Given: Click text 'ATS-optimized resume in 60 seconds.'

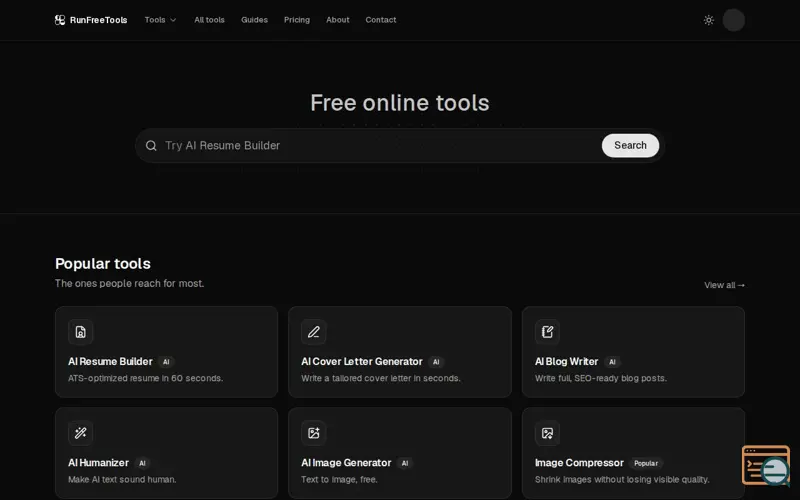Looking at the screenshot, I should coord(145,378).
